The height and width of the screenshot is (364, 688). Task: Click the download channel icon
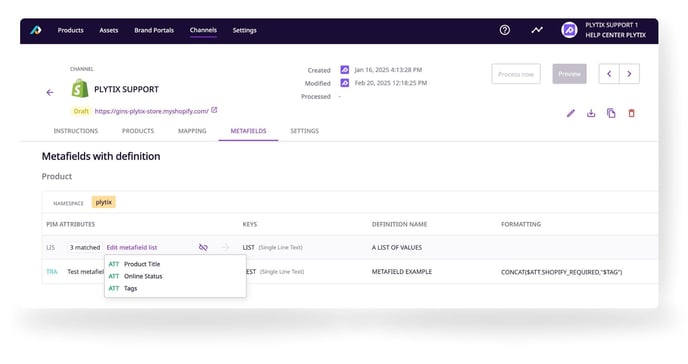[x=591, y=113]
